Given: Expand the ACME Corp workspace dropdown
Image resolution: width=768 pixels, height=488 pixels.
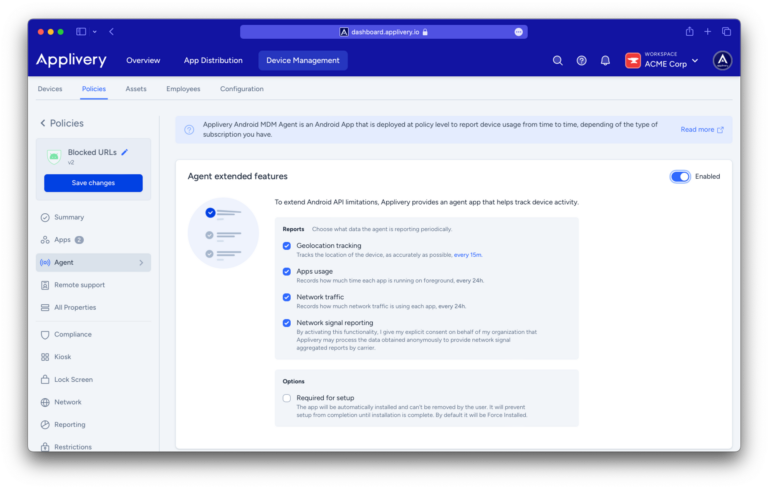Looking at the screenshot, I should pyautogui.click(x=695, y=61).
